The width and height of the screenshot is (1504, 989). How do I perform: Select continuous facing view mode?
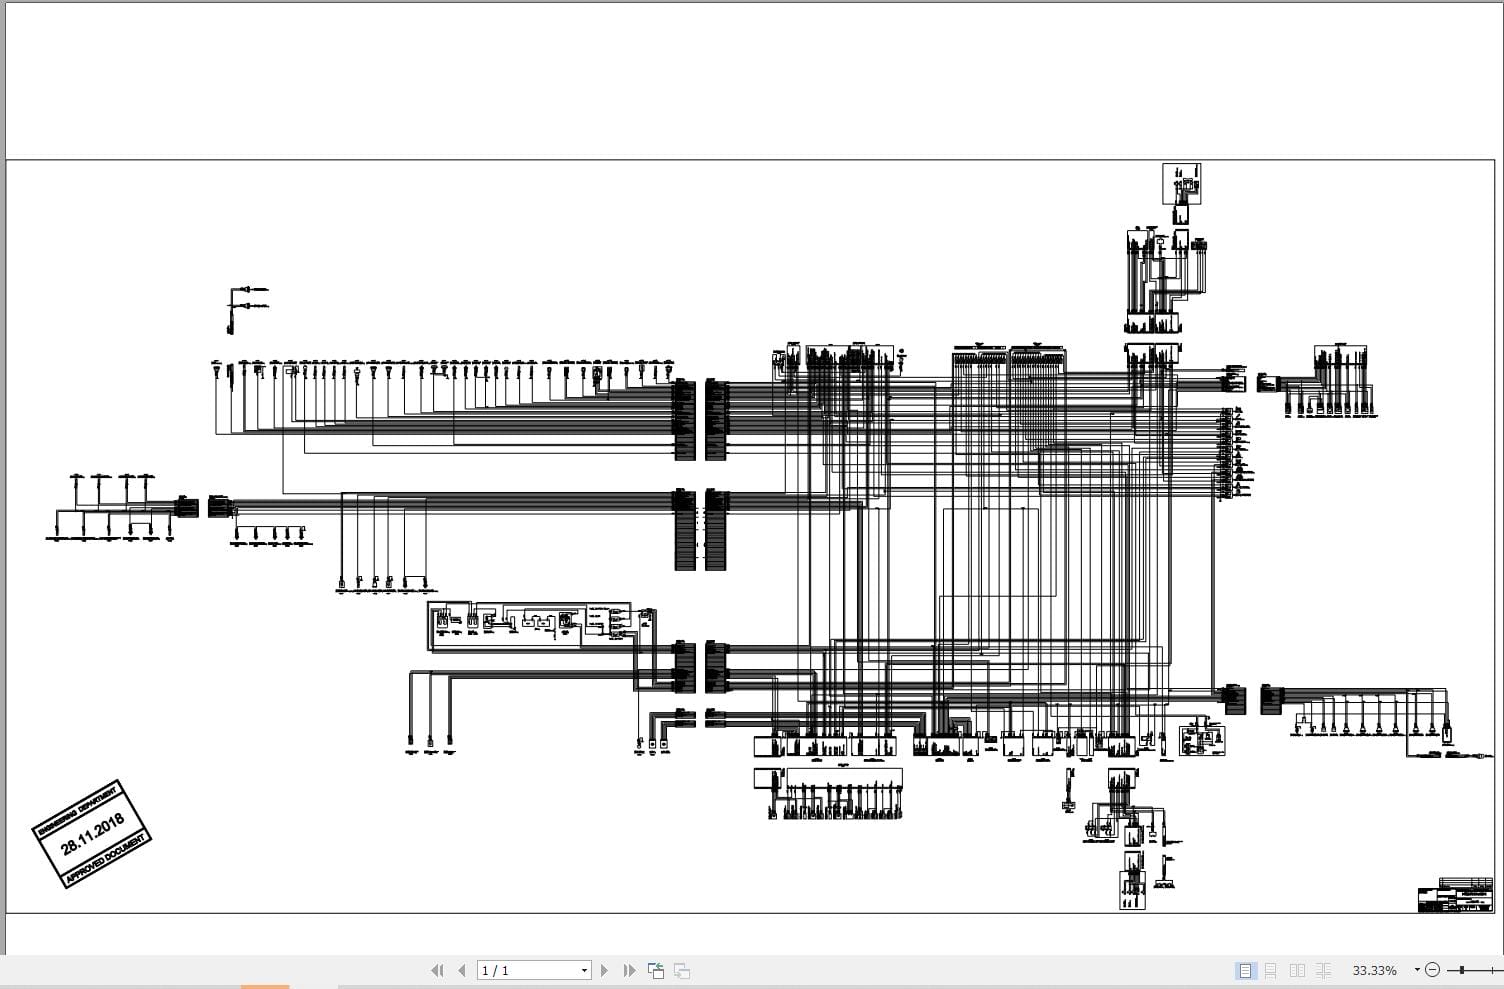1323,970
